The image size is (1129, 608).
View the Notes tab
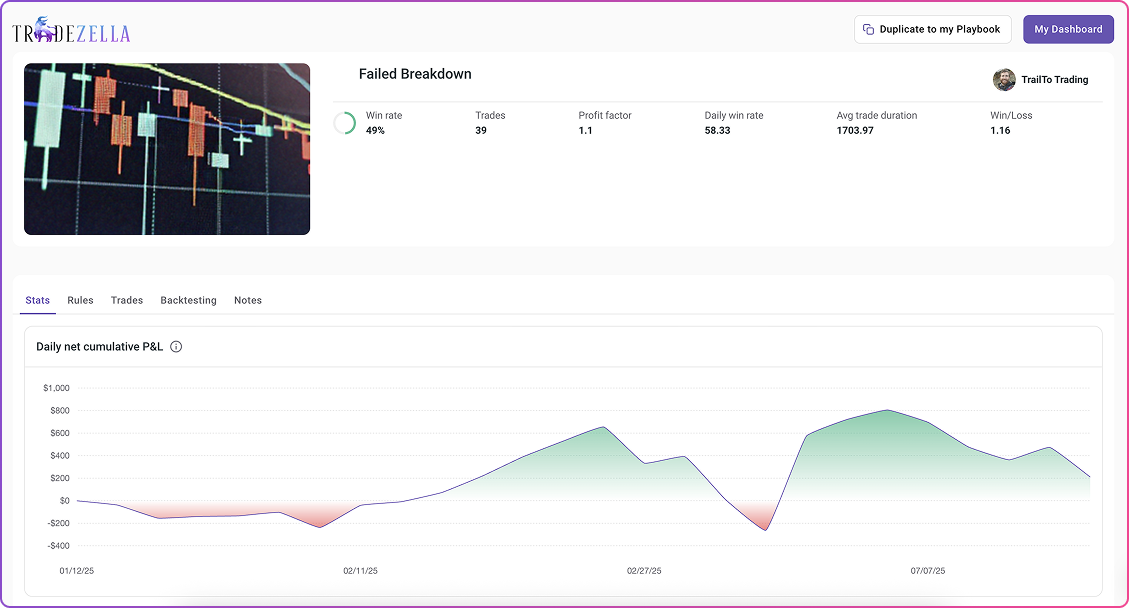coord(248,300)
